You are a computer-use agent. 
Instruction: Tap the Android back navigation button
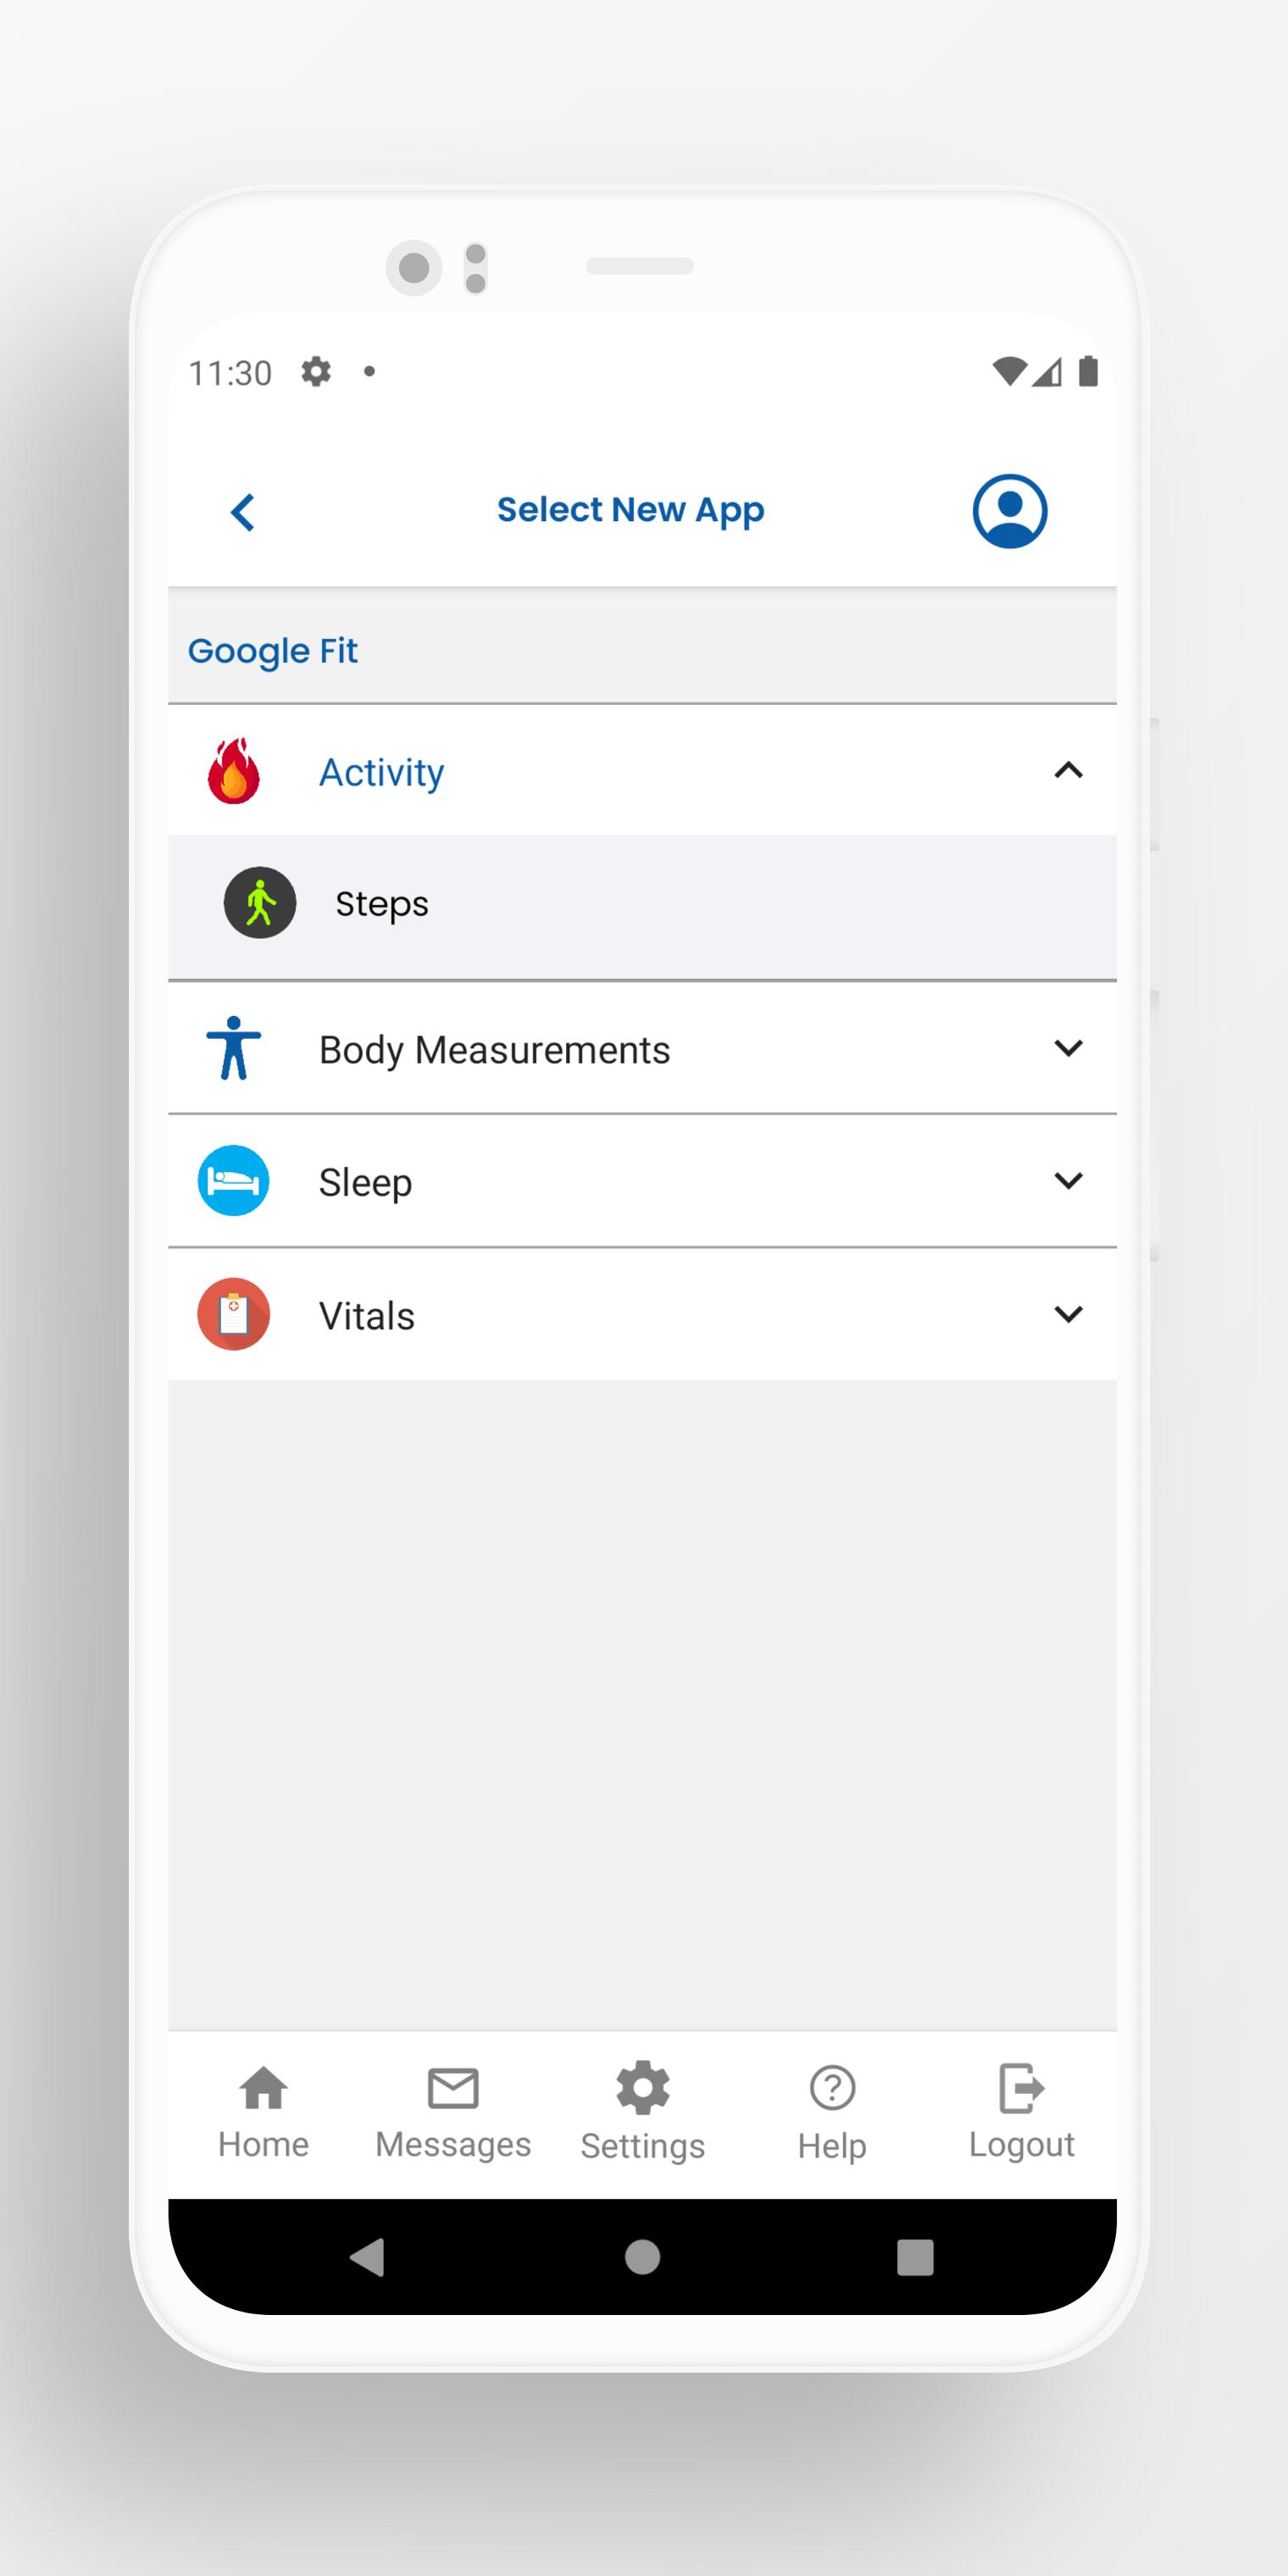click(367, 2257)
